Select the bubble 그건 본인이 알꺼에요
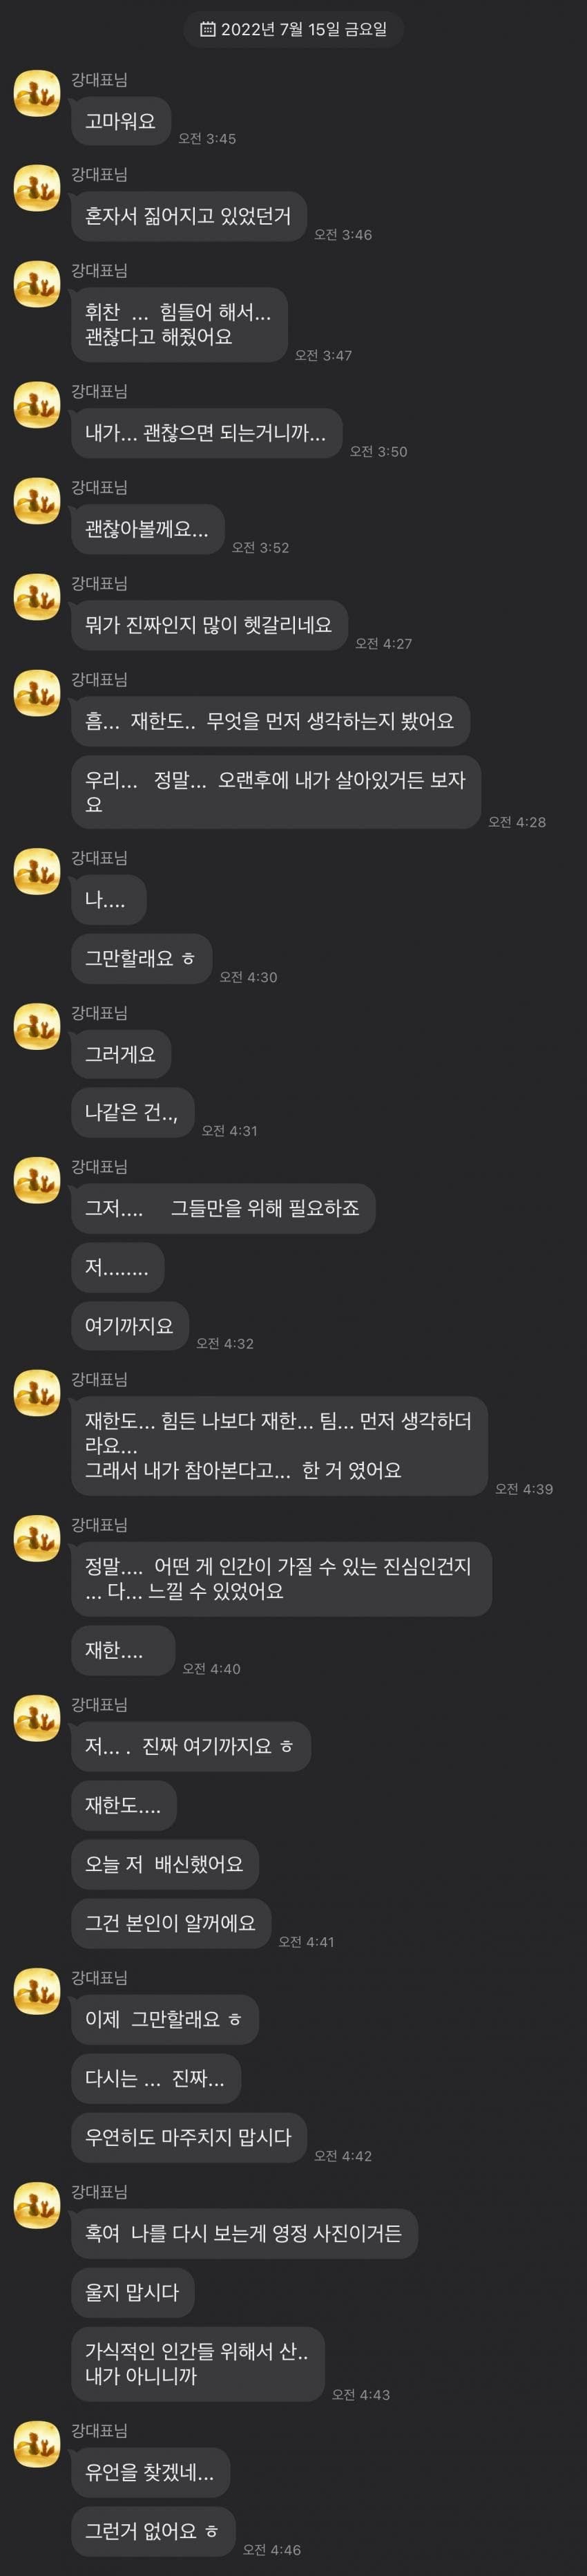 pyautogui.click(x=171, y=1923)
